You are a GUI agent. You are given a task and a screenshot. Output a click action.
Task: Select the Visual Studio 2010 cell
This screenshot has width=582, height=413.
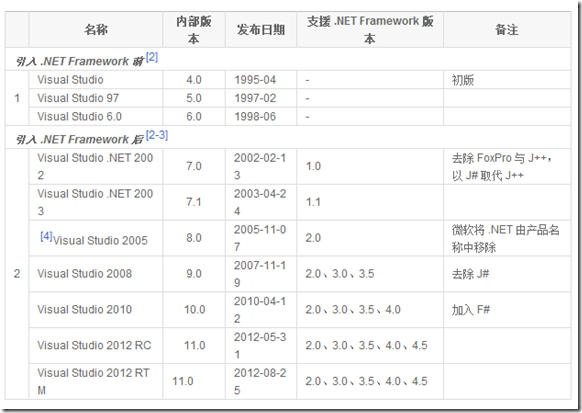pyautogui.click(x=96, y=309)
